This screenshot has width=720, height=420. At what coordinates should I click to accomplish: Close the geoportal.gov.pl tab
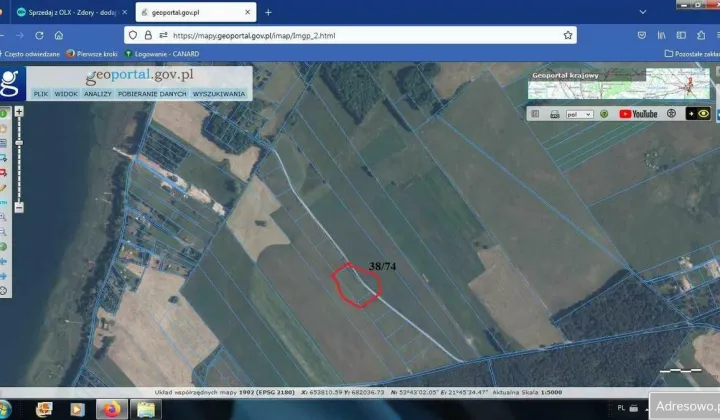pyautogui.click(x=248, y=12)
